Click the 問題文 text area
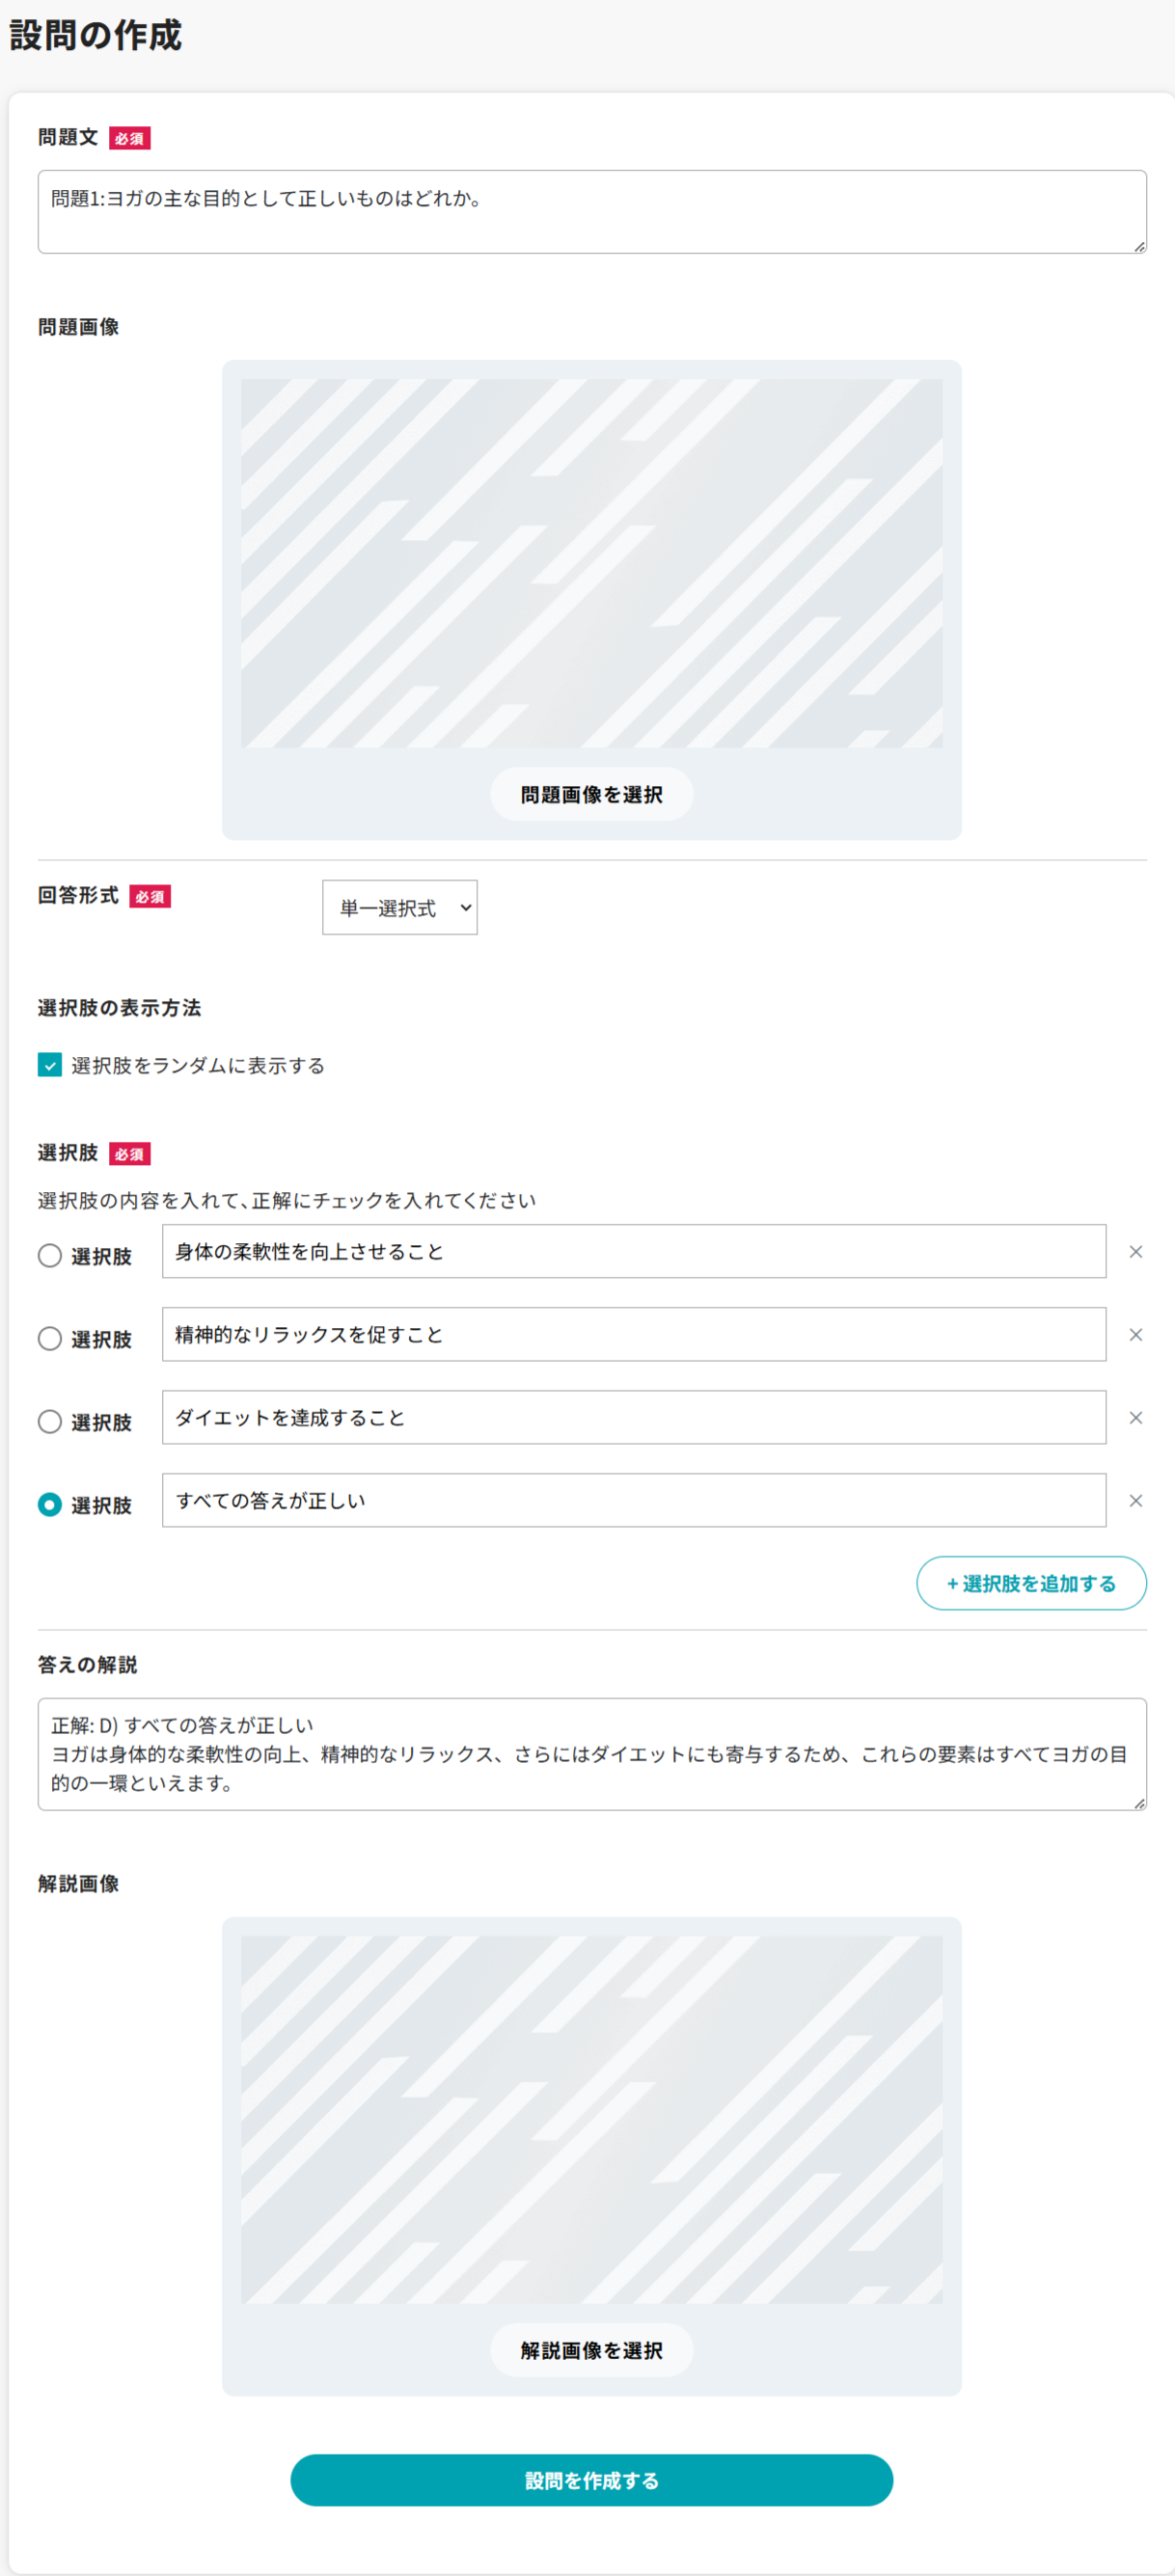 pos(591,212)
